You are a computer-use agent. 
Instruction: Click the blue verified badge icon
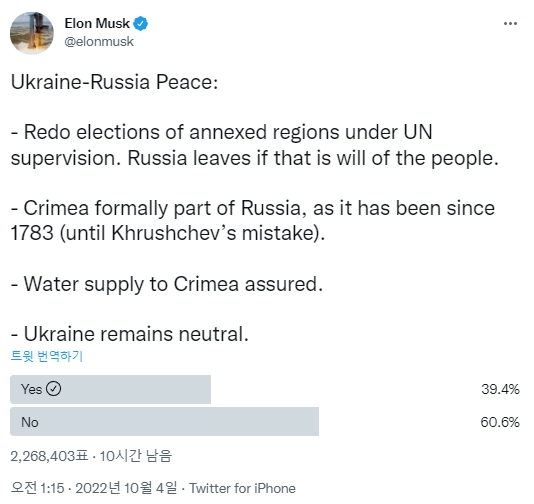[x=140, y=23]
